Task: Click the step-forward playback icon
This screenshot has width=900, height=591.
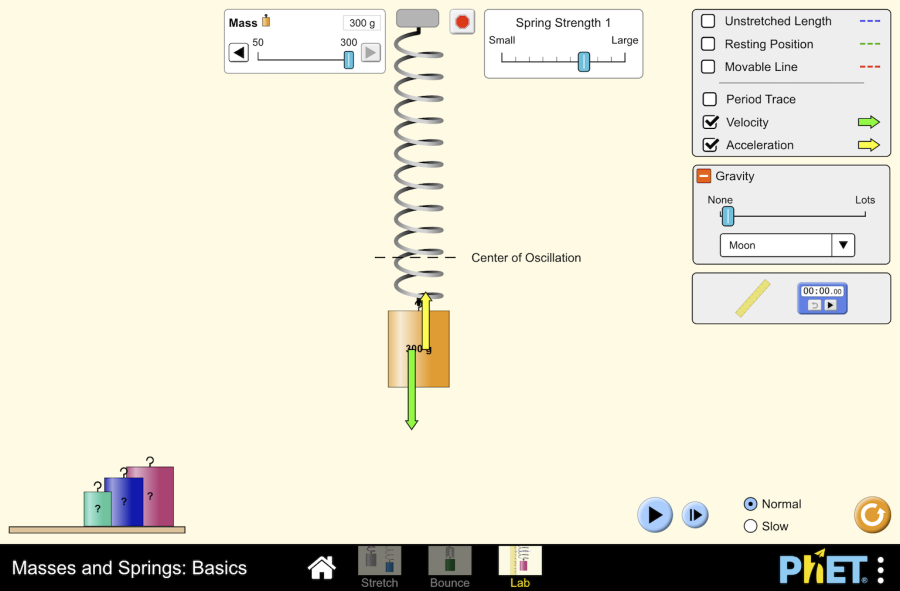Action: [x=696, y=515]
